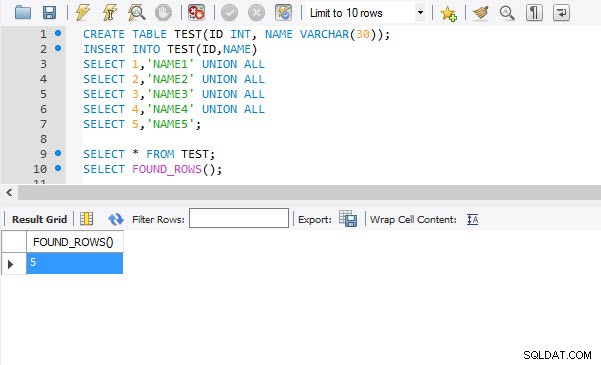
Task: Click the editor scrollbar left arrow
Action: tap(9, 192)
